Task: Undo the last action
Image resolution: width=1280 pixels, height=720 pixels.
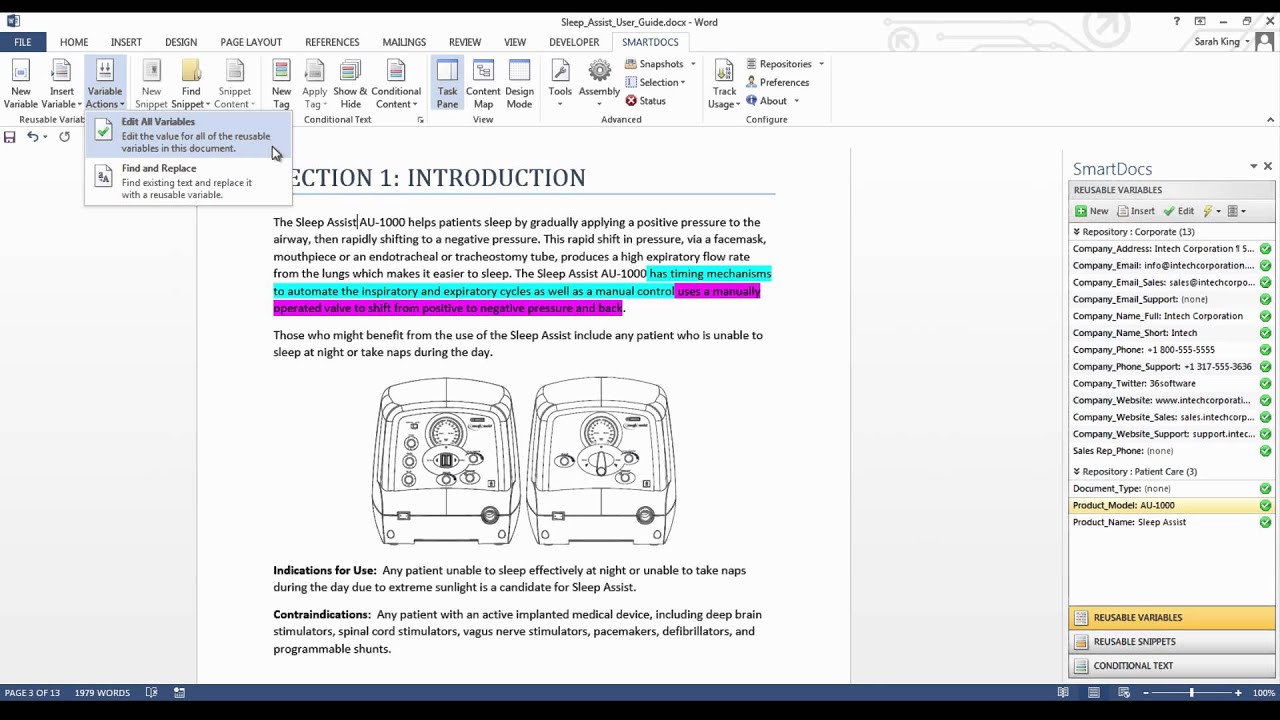Action: [x=32, y=137]
